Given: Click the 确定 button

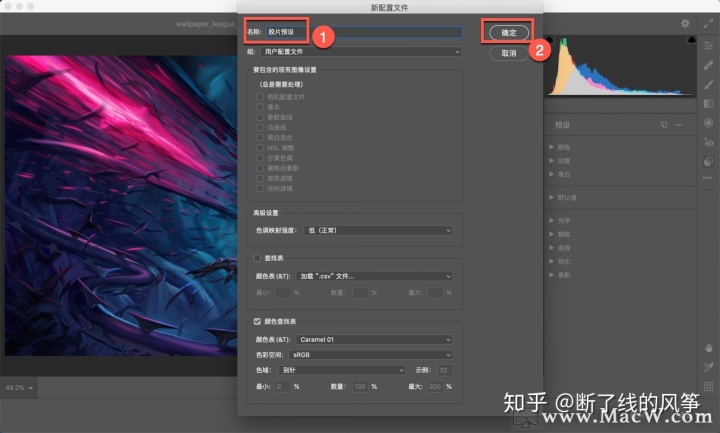Looking at the screenshot, I should point(509,33).
